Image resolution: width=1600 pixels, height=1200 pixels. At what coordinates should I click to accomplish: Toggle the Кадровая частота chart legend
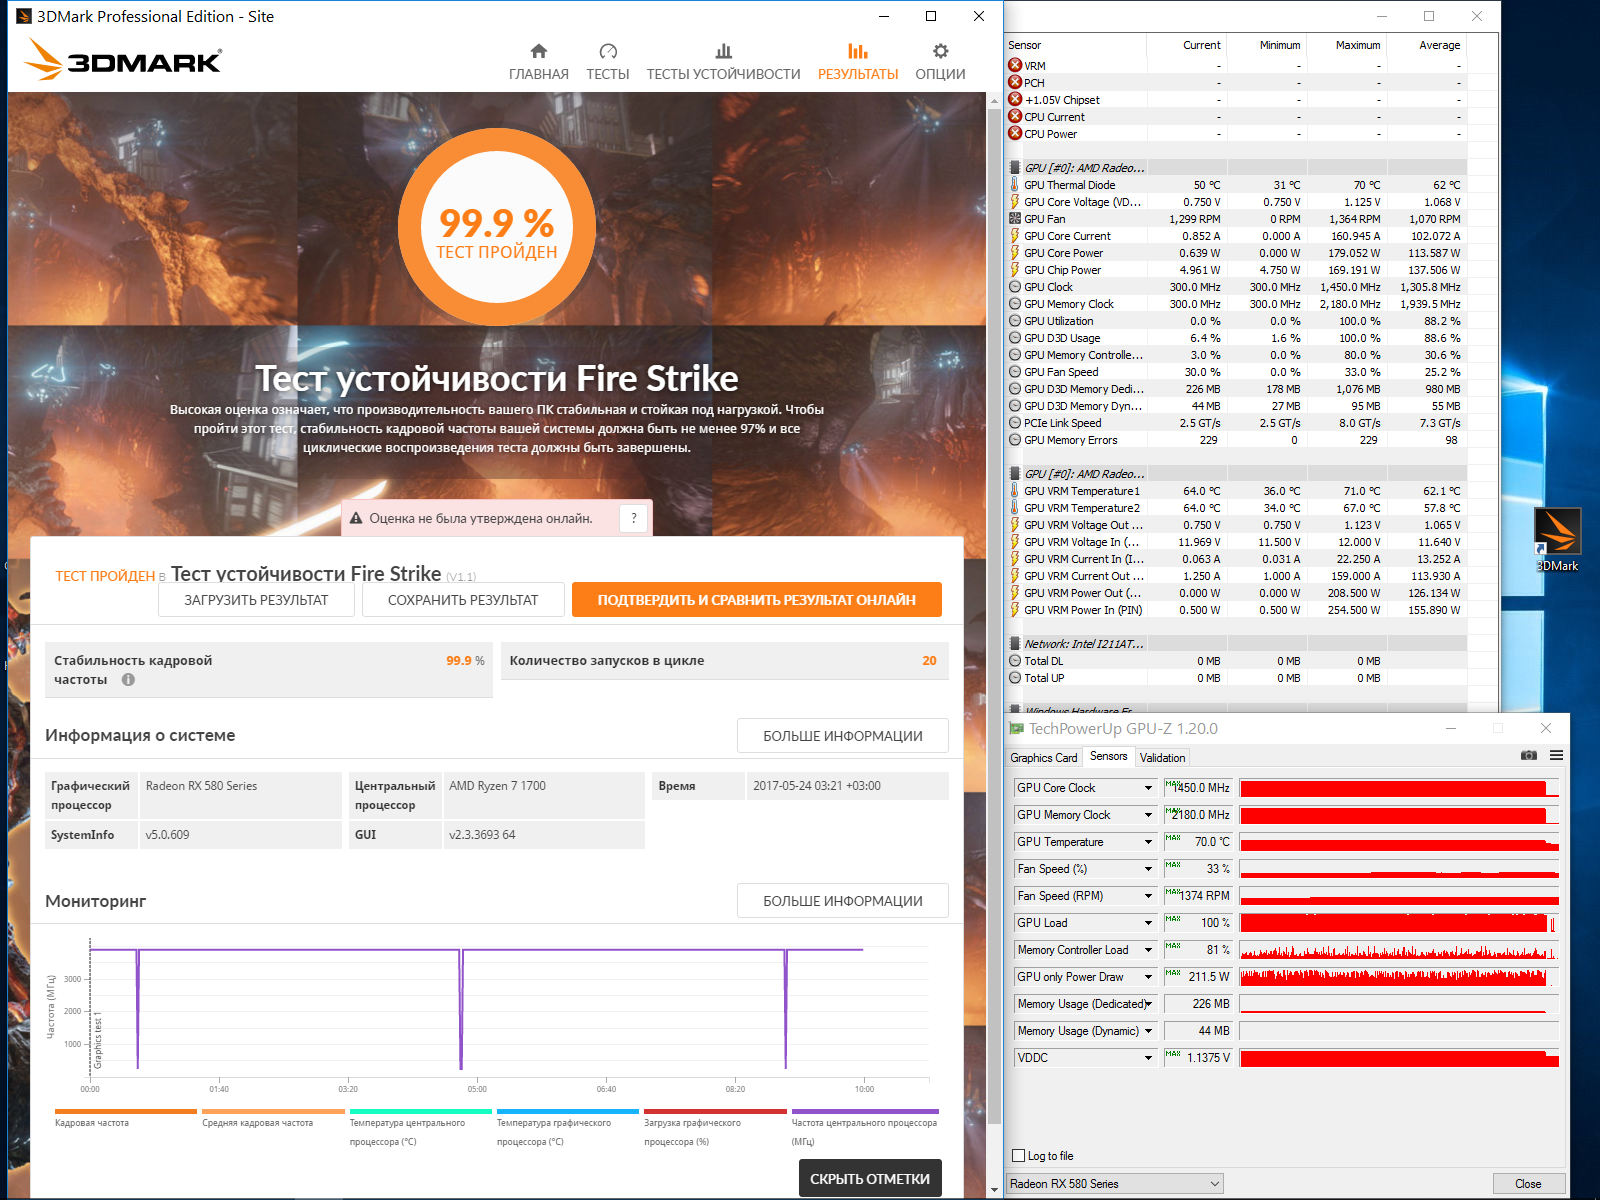pyautogui.click(x=126, y=1118)
